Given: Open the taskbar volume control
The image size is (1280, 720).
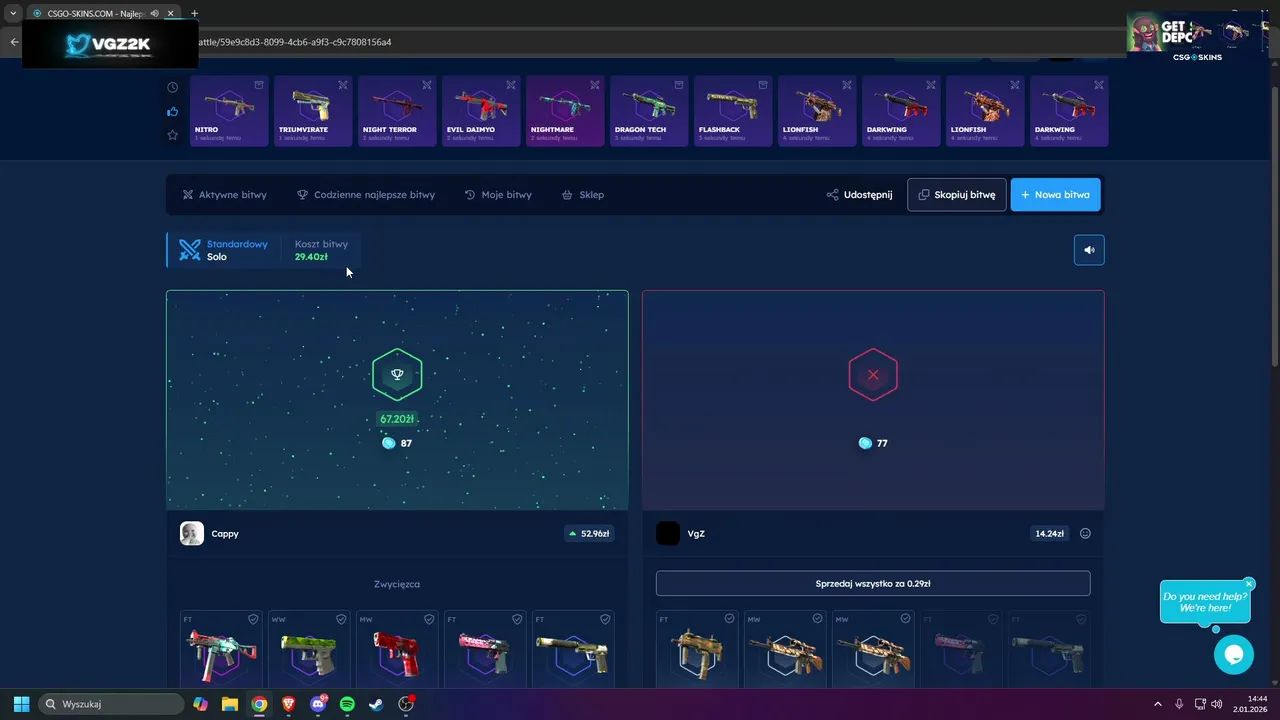Looking at the screenshot, I should point(1216,704).
